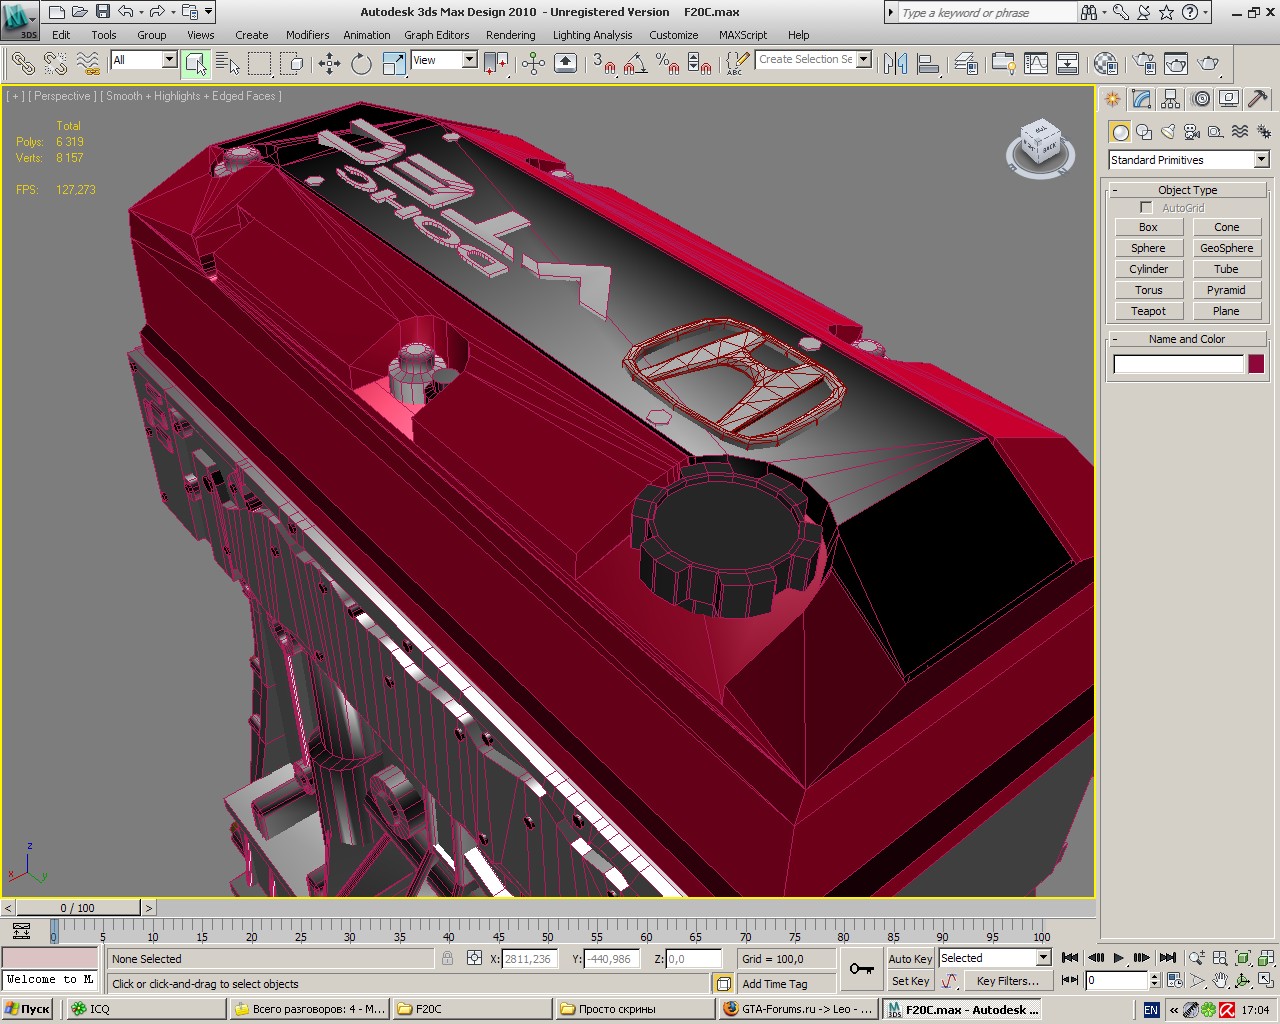Click the Pyramid button

(x=1226, y=290)
